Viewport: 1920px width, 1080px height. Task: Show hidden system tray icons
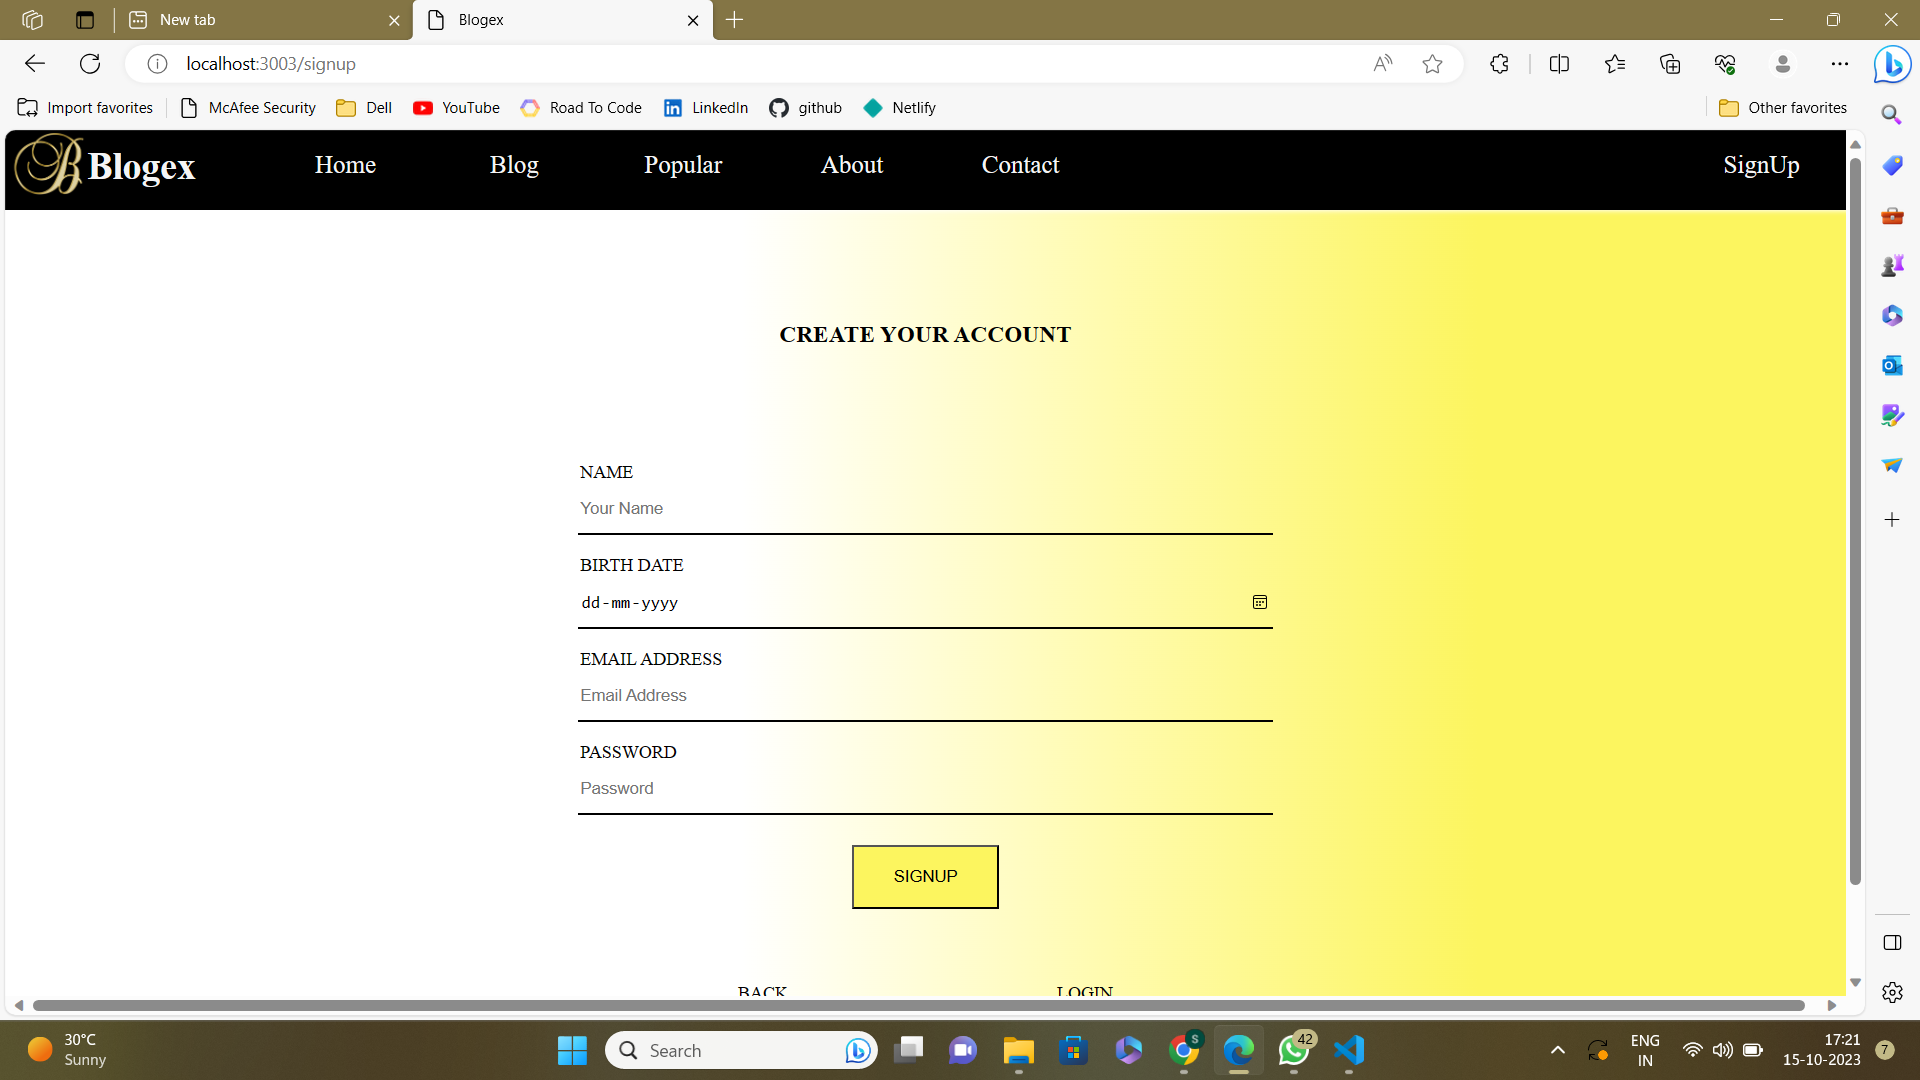point(1557,1050)
